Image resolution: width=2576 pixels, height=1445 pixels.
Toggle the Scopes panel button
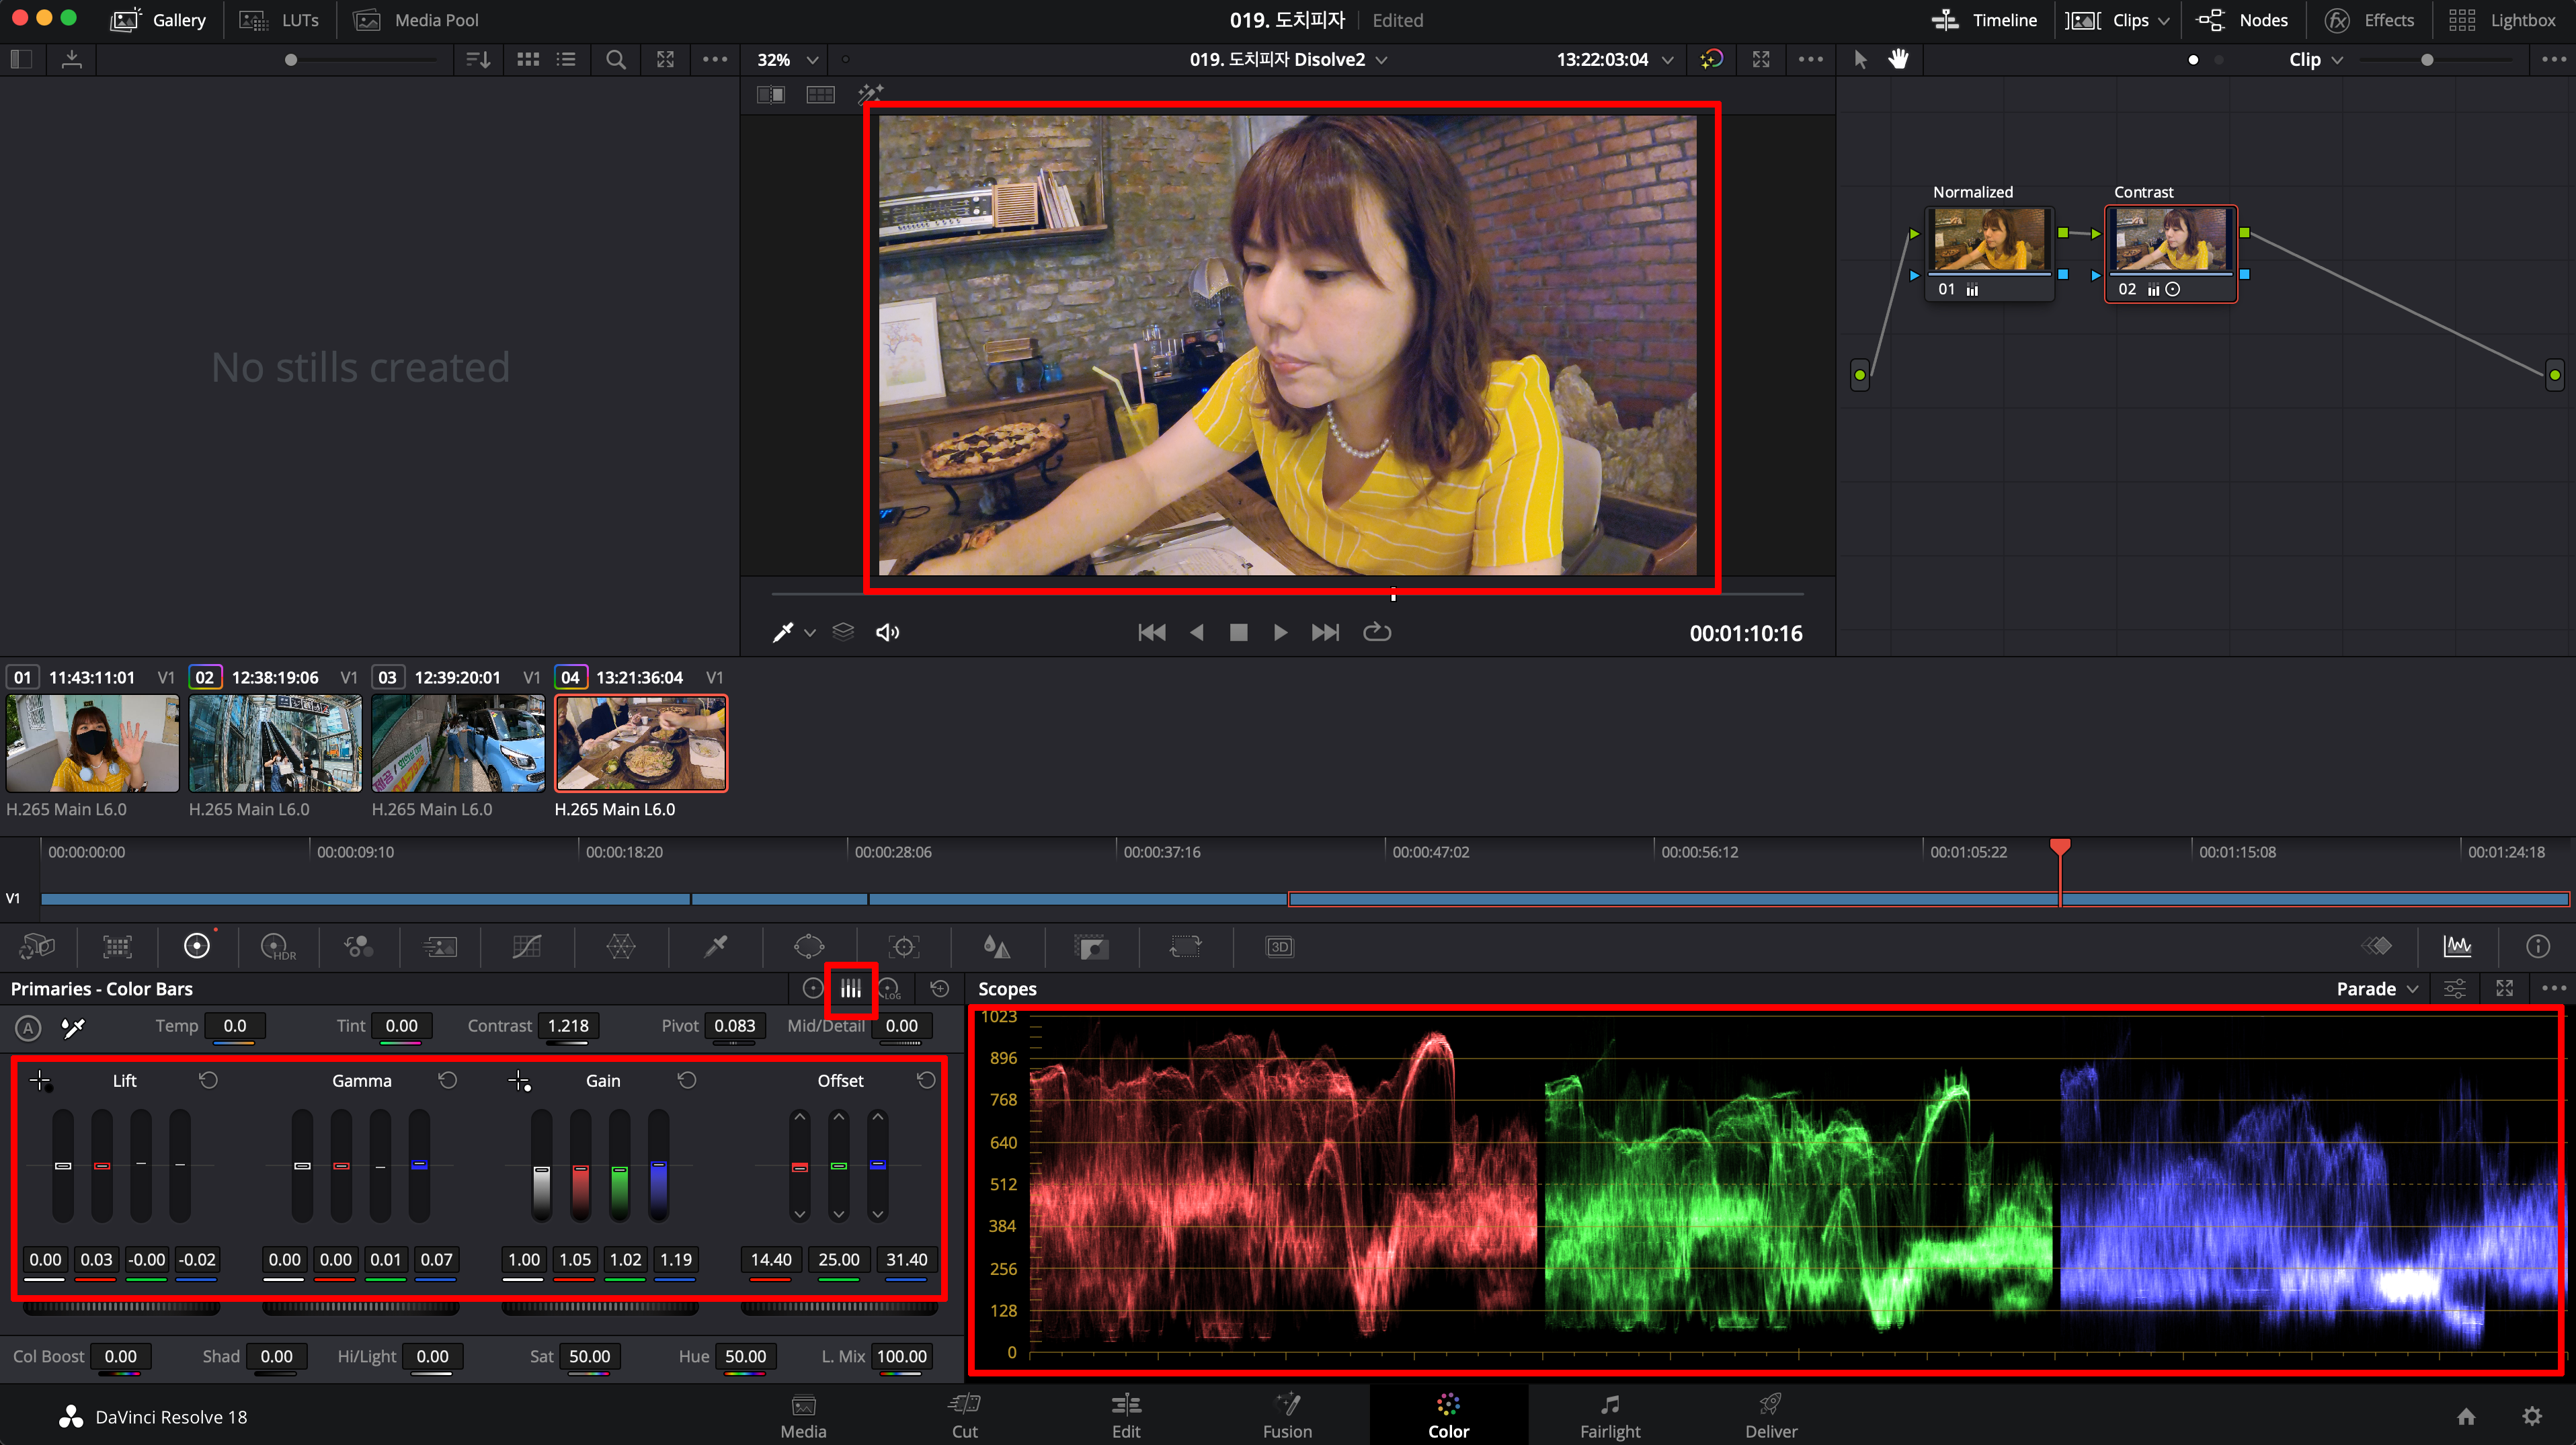(2457, 946)
